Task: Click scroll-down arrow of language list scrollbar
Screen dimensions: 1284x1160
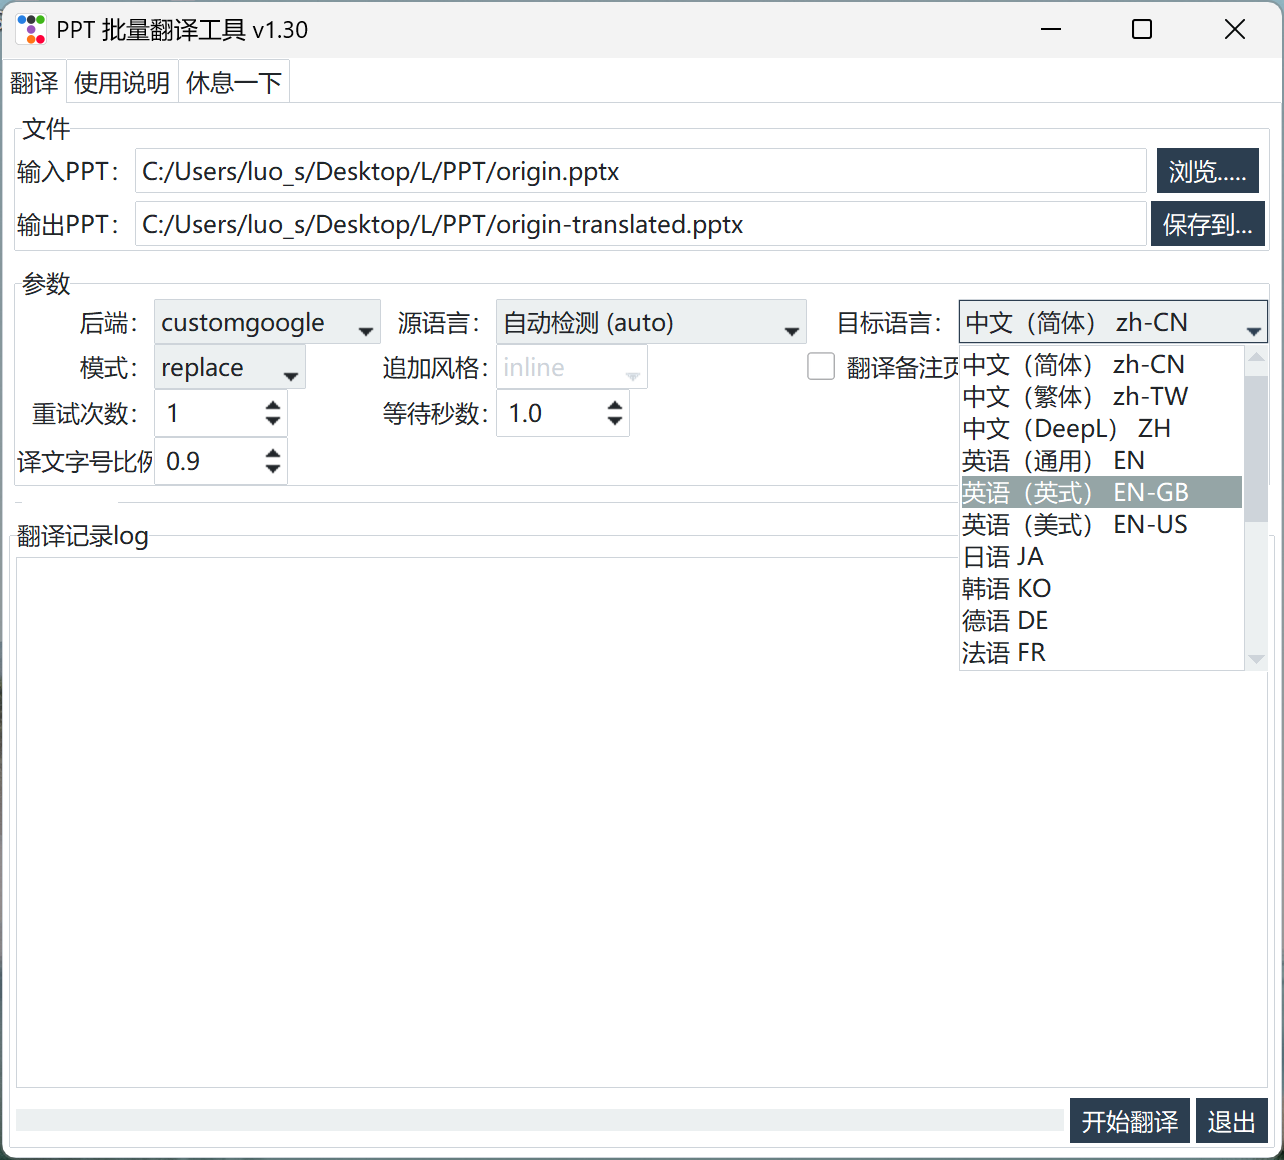Action: coord(1257,659)
